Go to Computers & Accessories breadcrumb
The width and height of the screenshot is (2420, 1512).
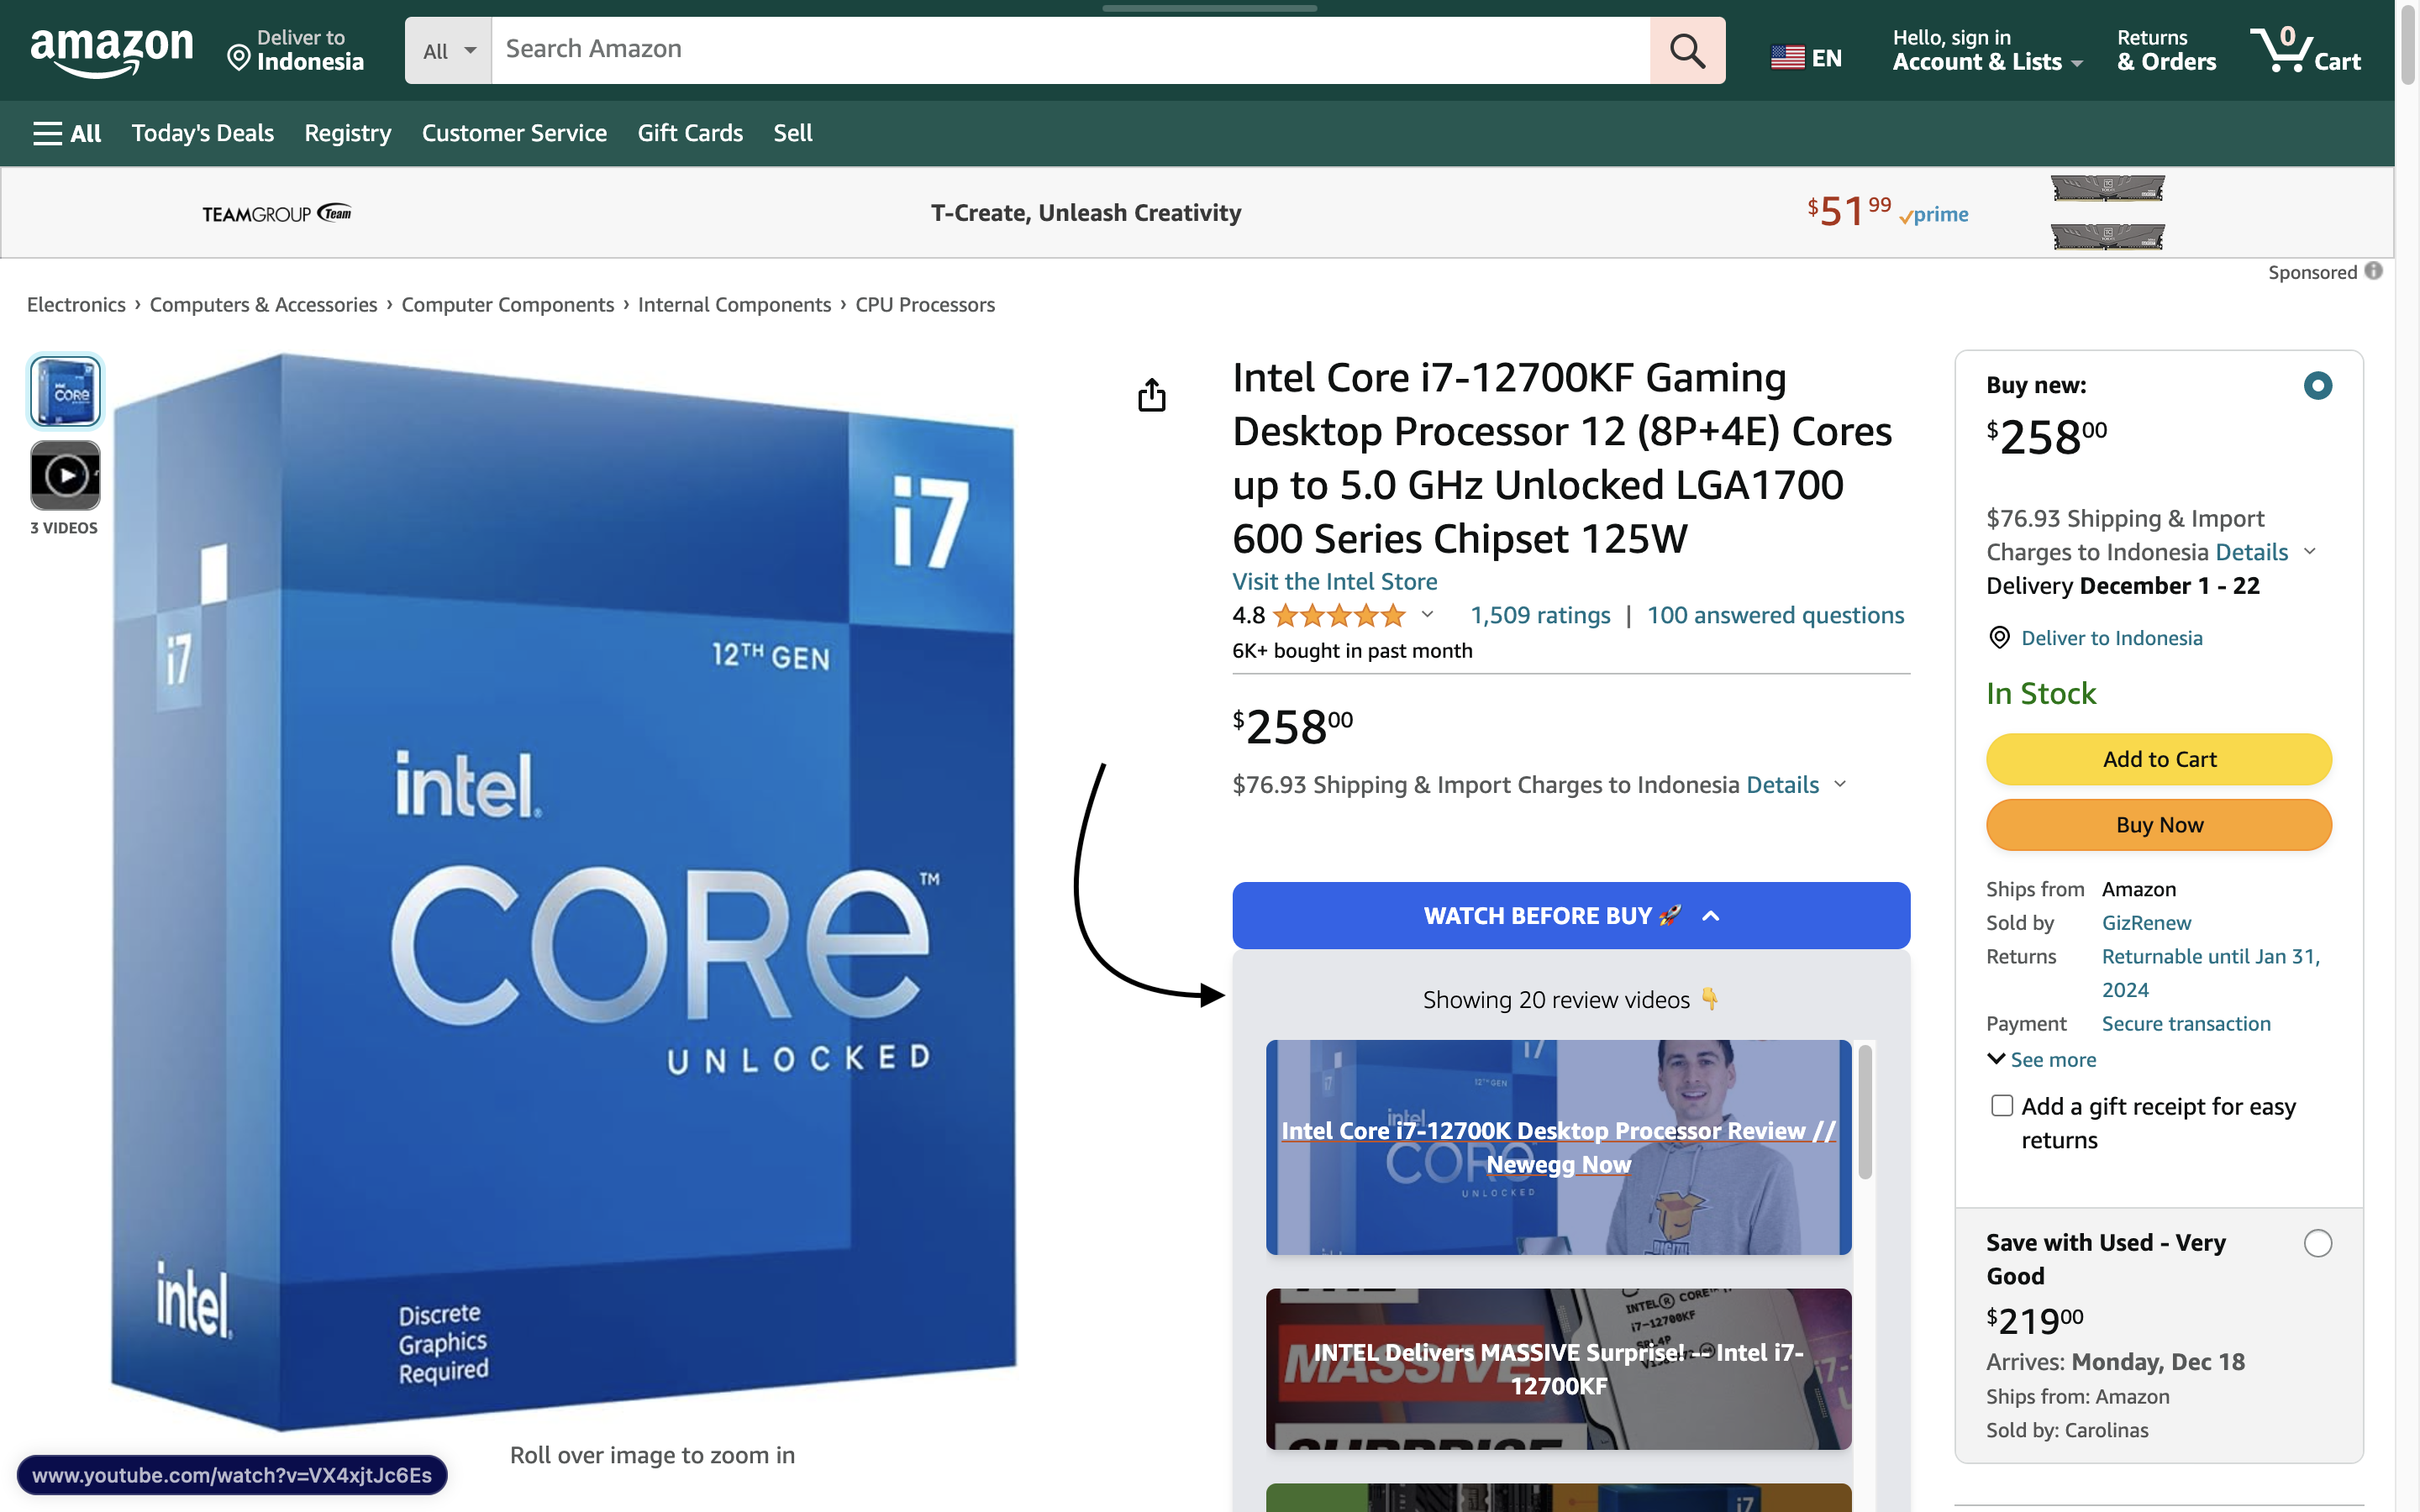pyautogui.click(x=263, y=304)
